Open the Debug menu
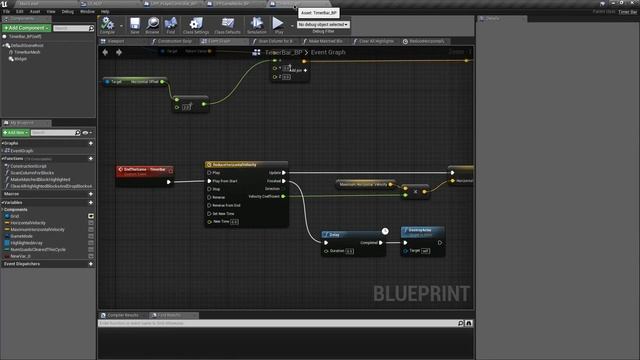This screenshot has height=360, width=640. (x=68, y=12)
